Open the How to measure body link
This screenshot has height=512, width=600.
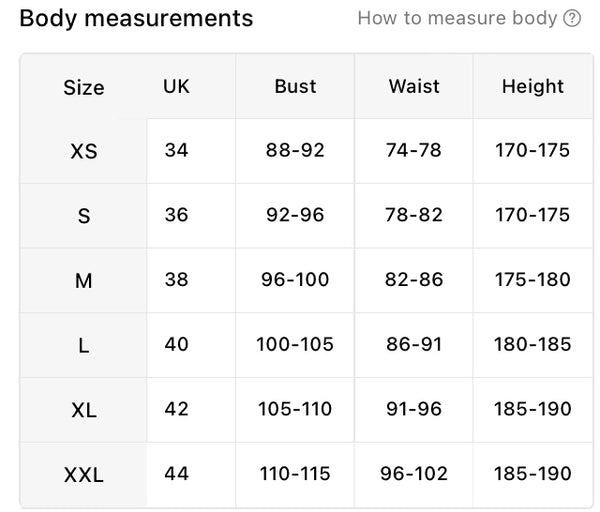[457, 18]
